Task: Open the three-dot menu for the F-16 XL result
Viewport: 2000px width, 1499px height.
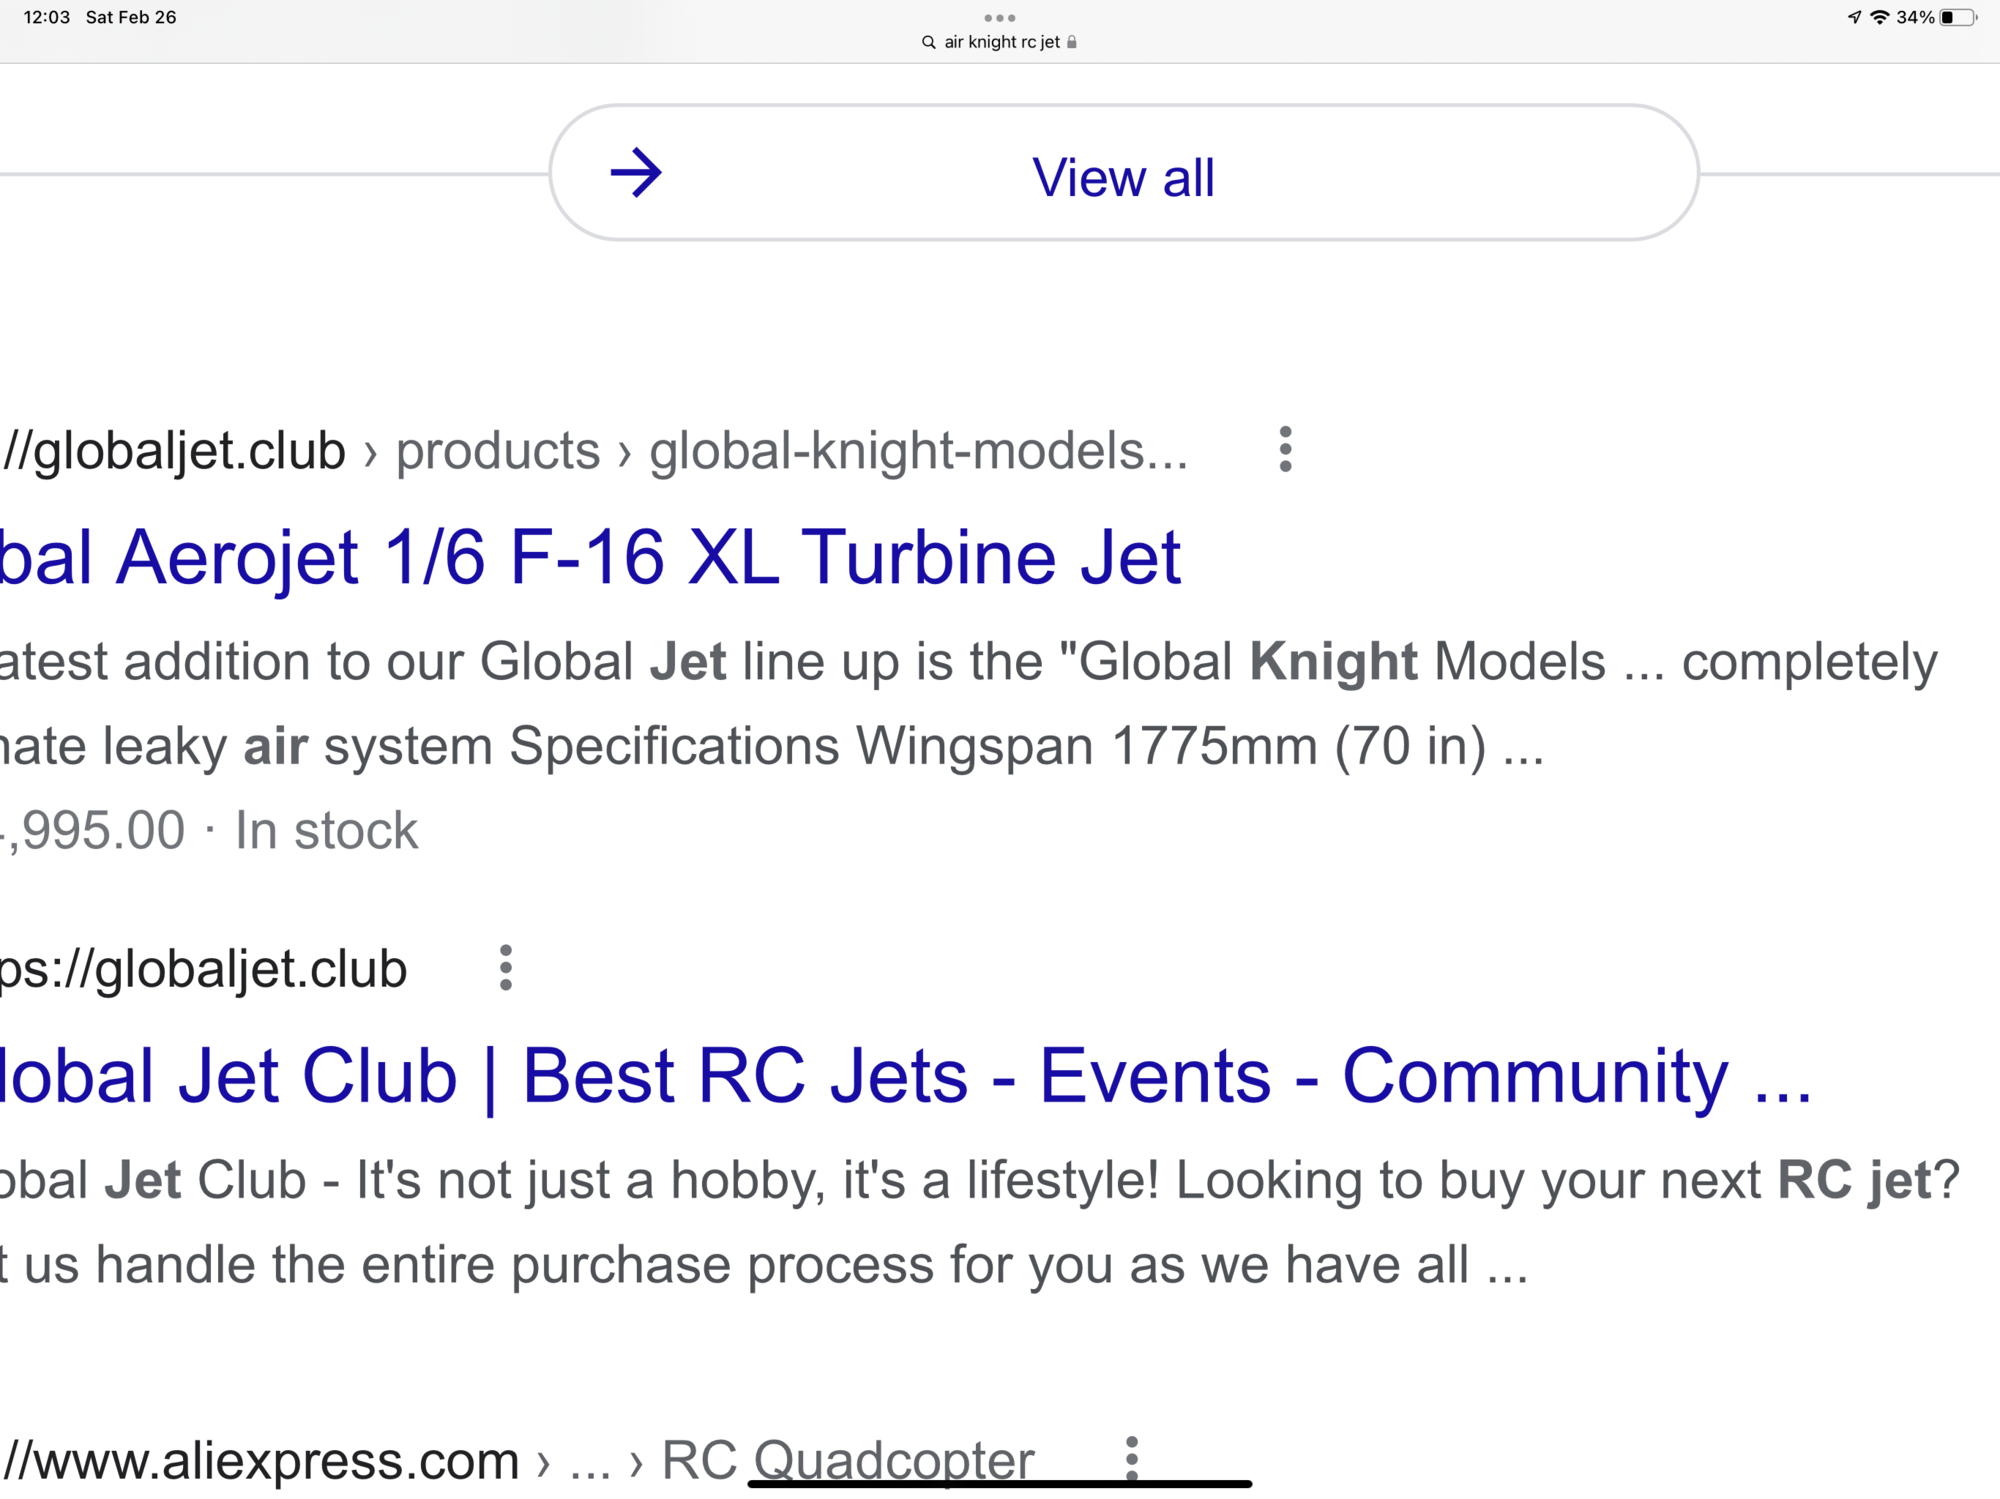Action: 1285,449
